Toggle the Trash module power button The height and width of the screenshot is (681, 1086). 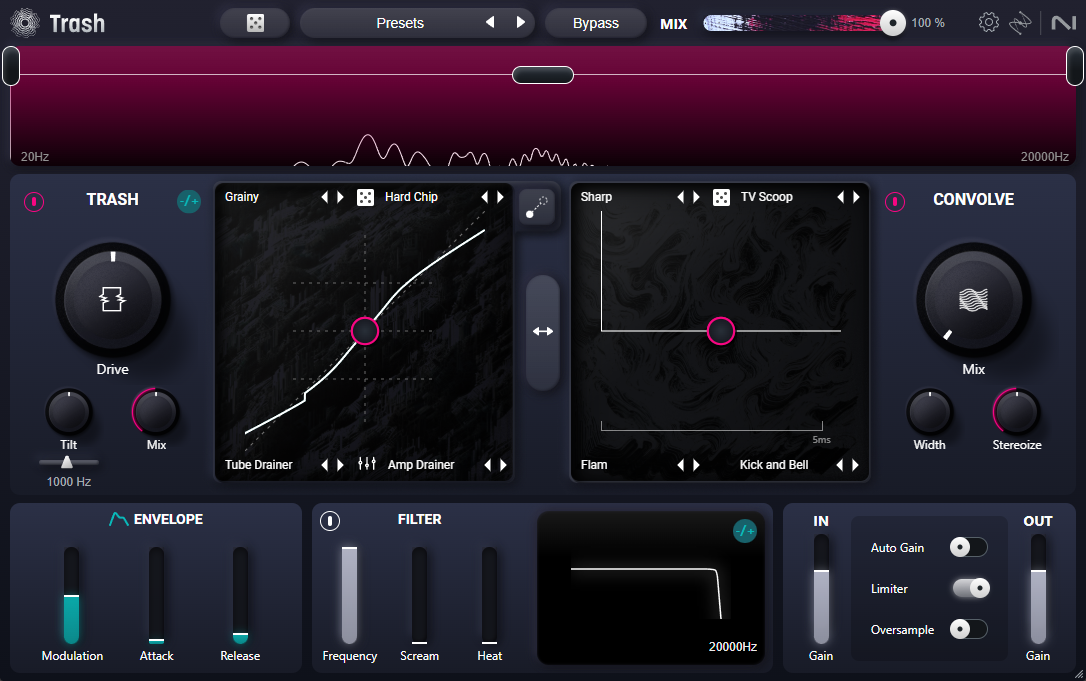point(34,201)
